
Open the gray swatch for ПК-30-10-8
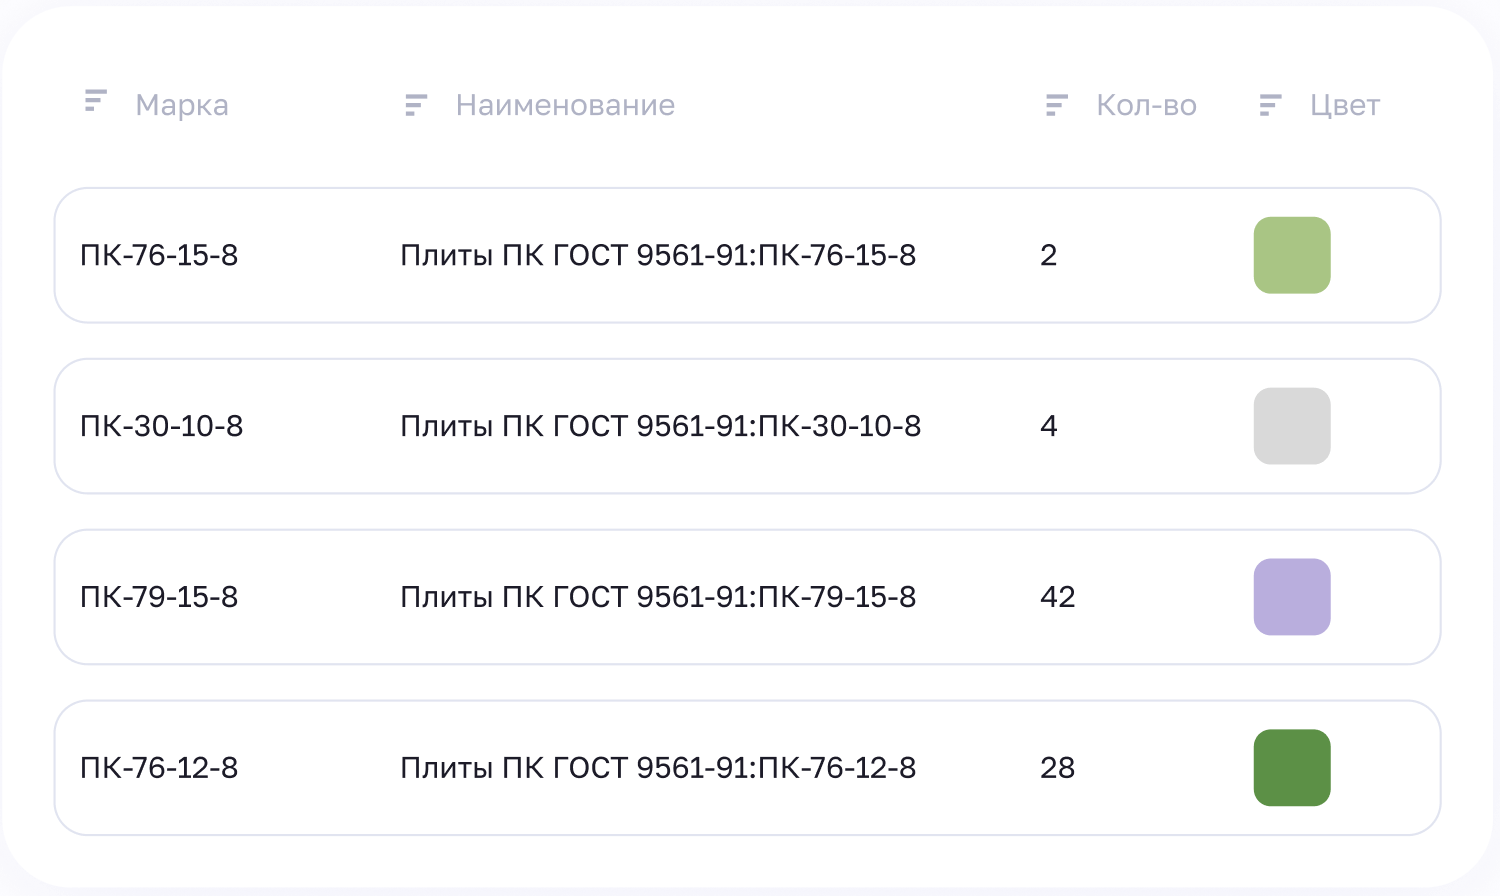click(1292, 426)
